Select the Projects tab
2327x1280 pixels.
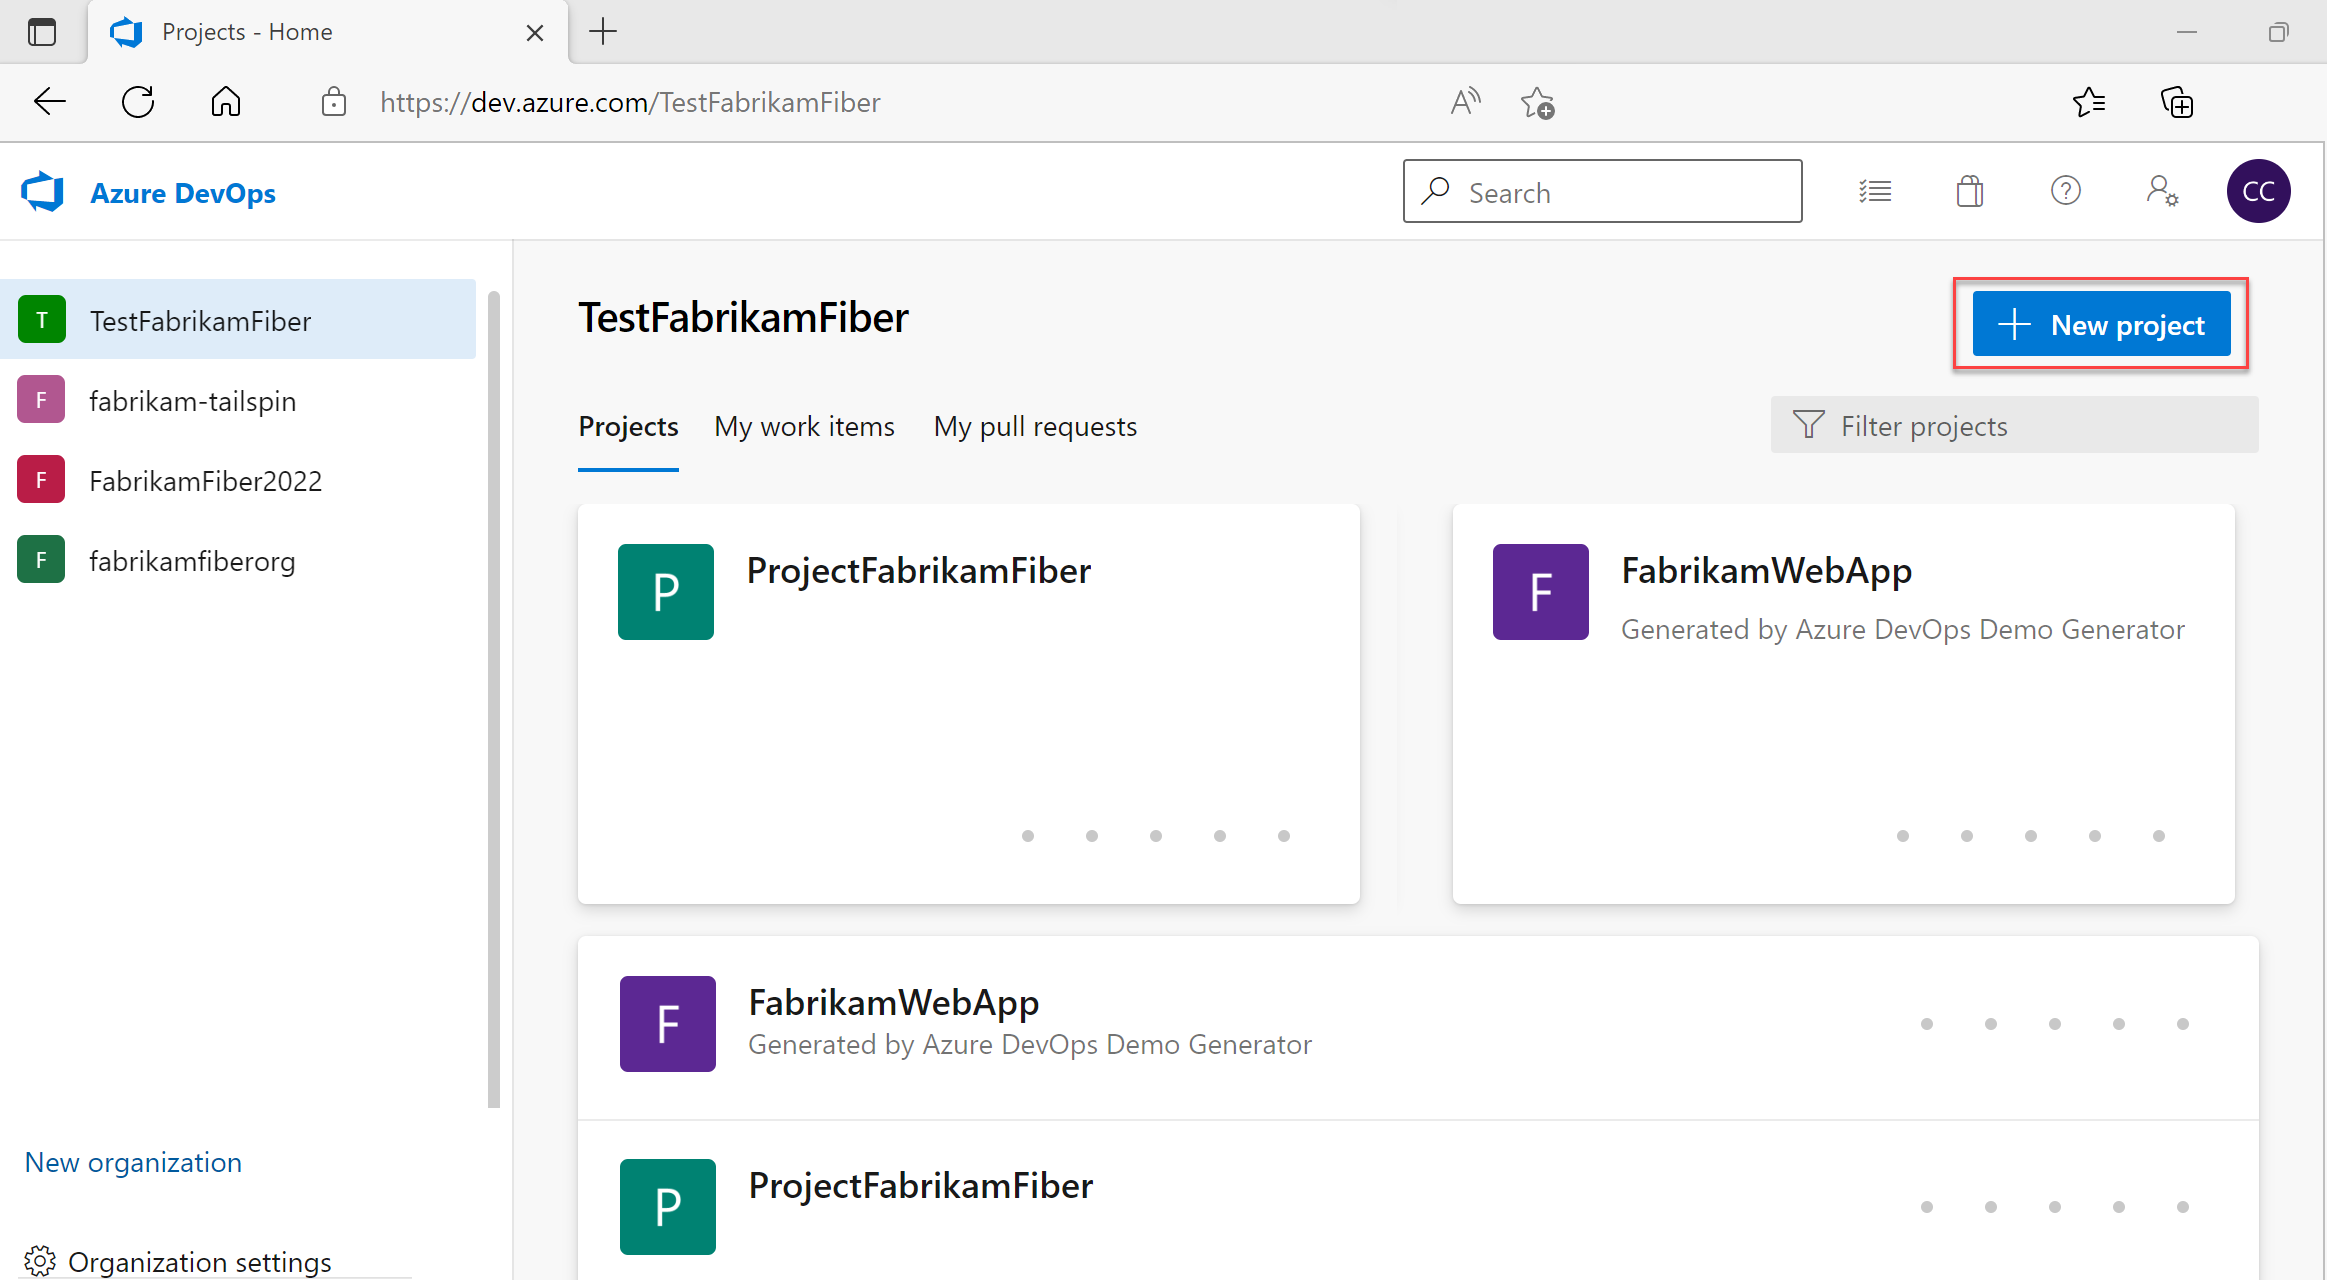[x=629, y=426]
